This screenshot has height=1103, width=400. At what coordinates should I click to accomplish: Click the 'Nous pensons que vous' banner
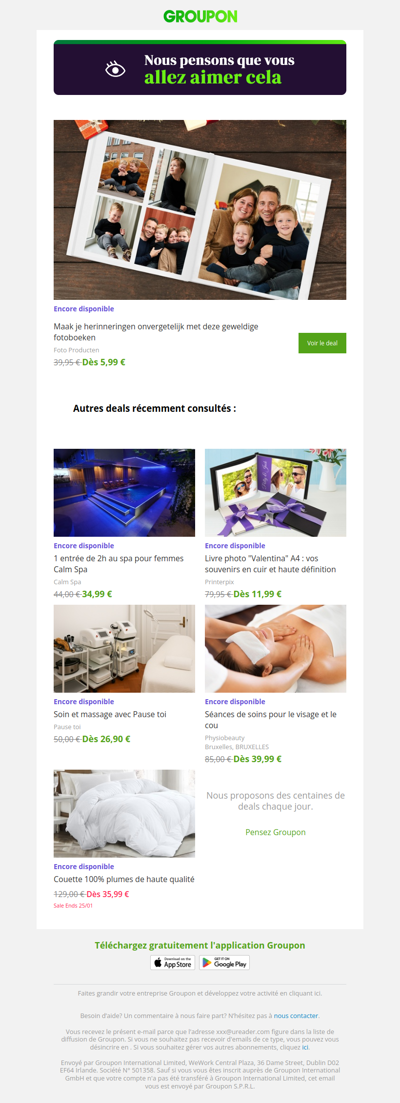200,68
